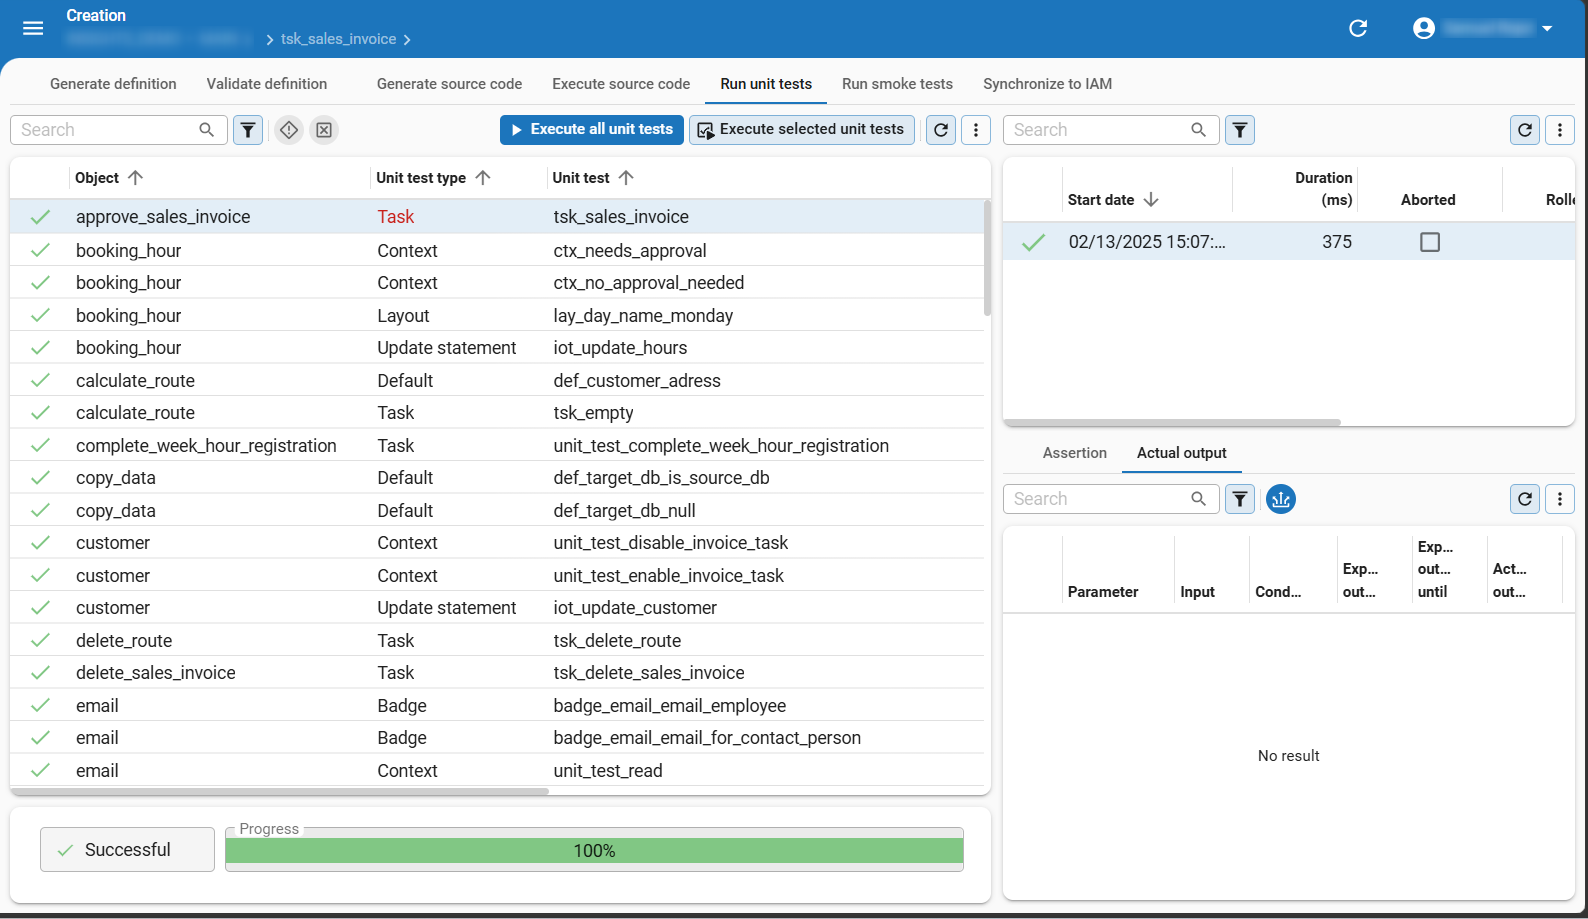1588x919 pixels.
Task: Click the diamond prefilter icon beside the filter
Action: tap(289, 130)
